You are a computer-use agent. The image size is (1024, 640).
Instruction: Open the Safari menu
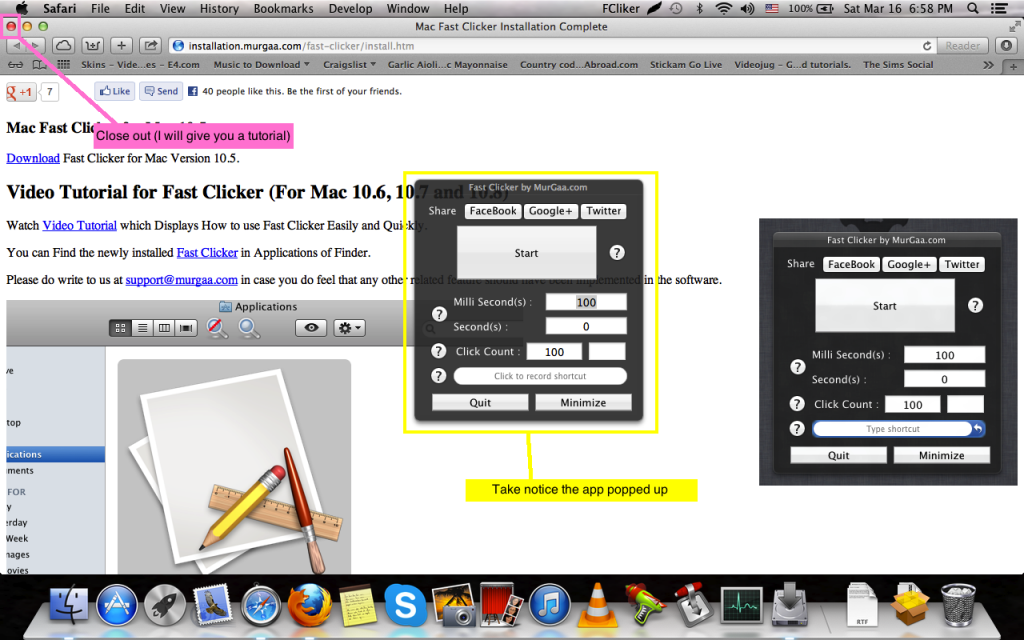[59, 8]
